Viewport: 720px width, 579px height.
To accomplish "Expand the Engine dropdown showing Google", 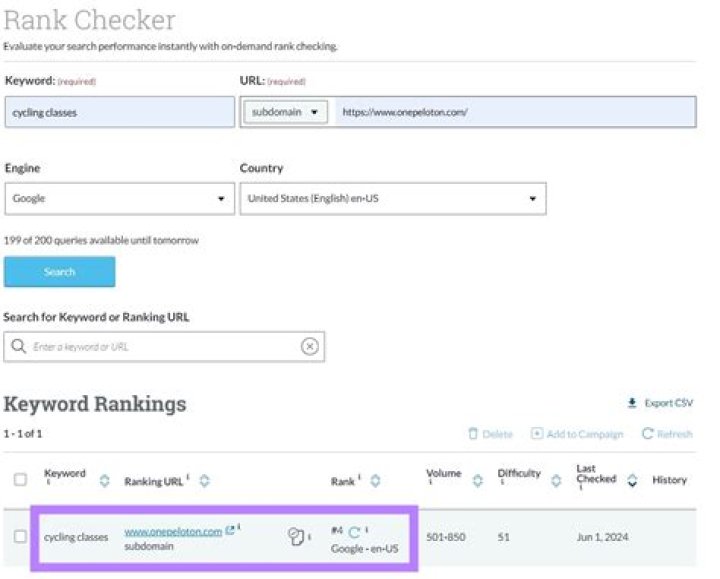I will [x=120, y=198].
